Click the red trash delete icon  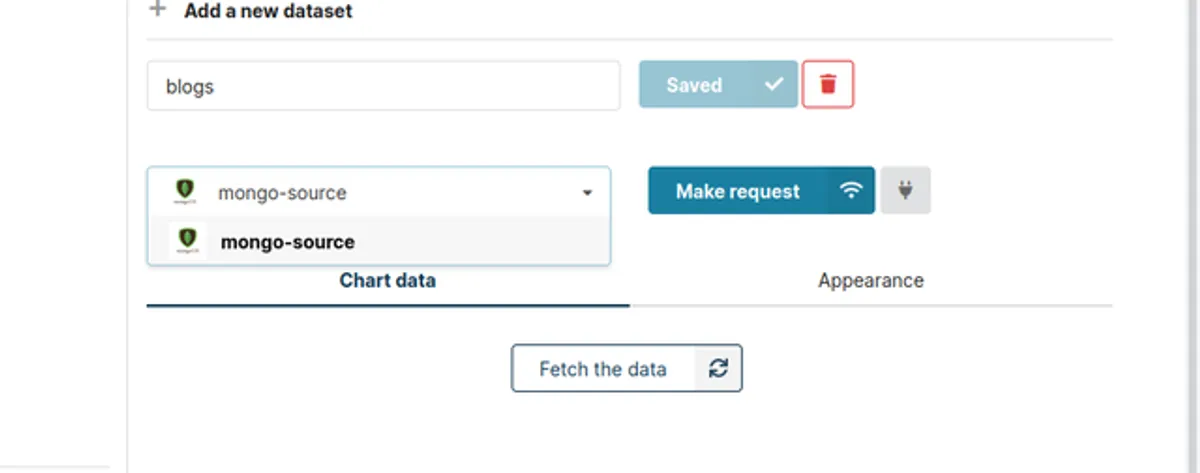coord(828,85)
